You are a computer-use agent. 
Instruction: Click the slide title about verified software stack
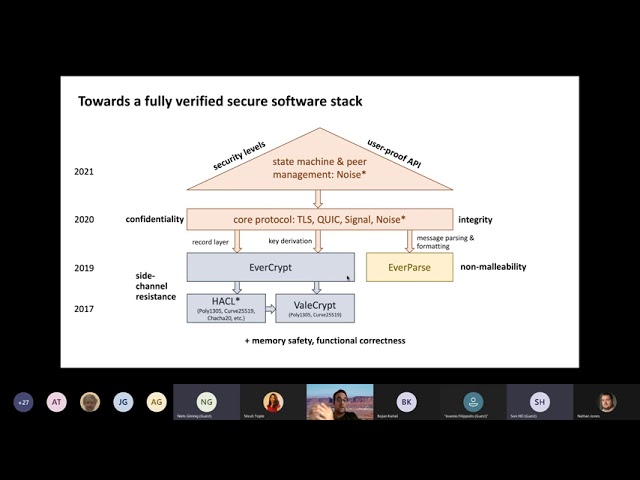pos(220,101)
